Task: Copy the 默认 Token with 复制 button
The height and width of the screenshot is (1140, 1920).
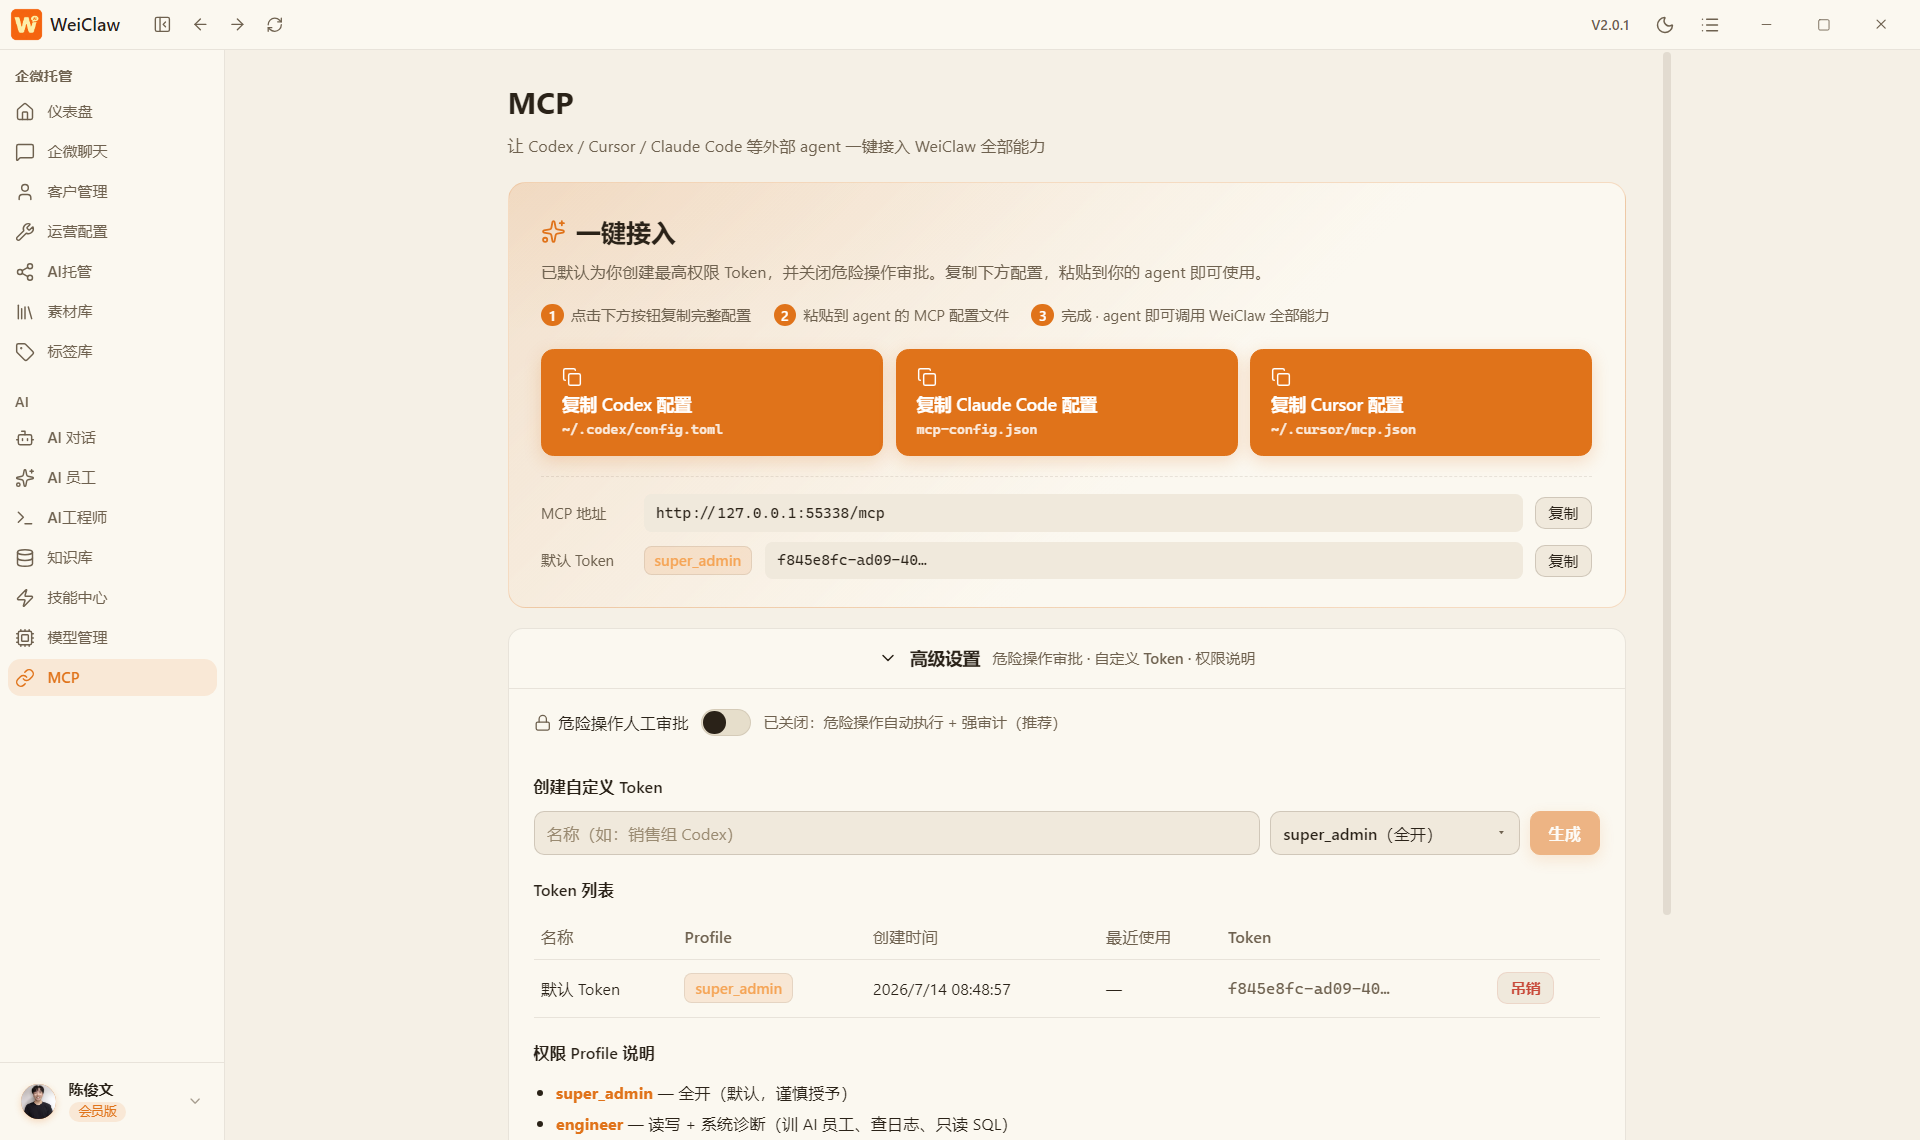Action: pos(1563,561)
